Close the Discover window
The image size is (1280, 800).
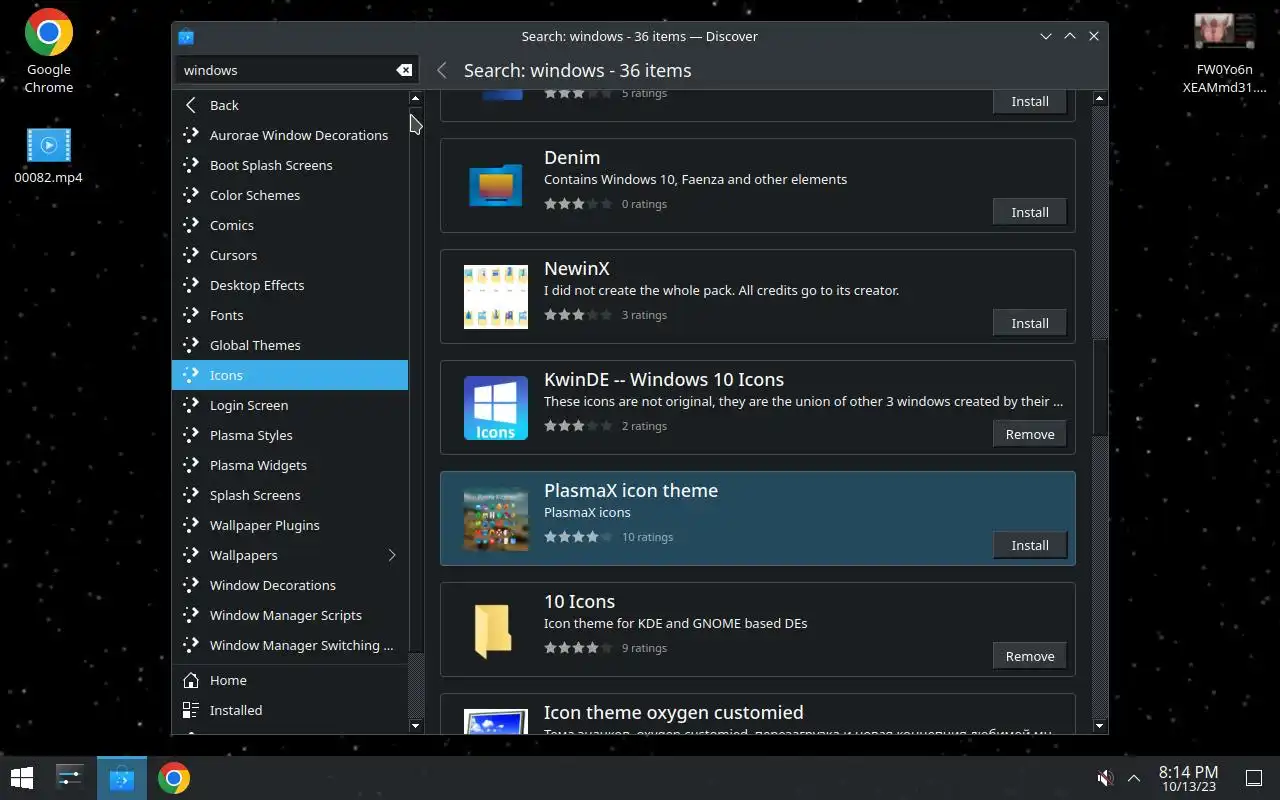[1094, 36]
